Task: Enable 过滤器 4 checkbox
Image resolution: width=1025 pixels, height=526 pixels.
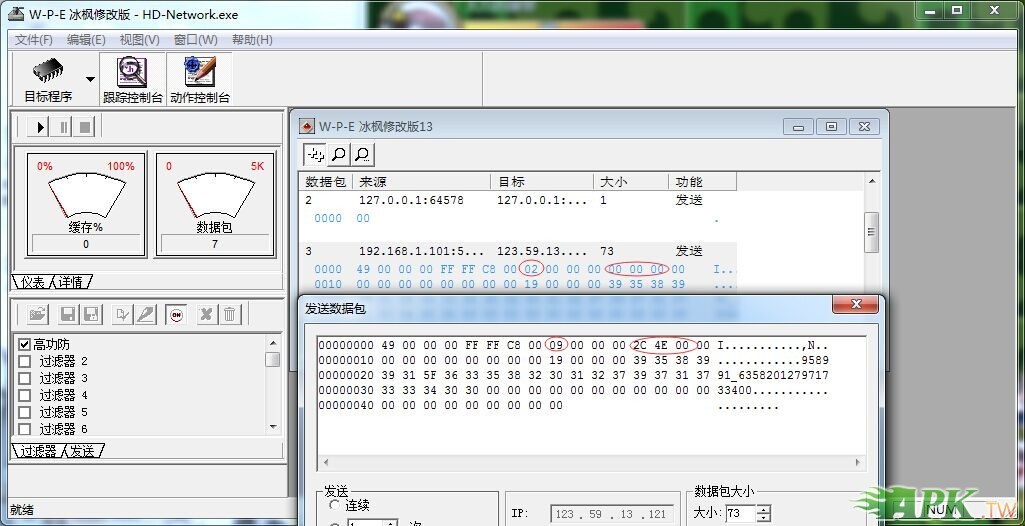Action: click(25, 395)
